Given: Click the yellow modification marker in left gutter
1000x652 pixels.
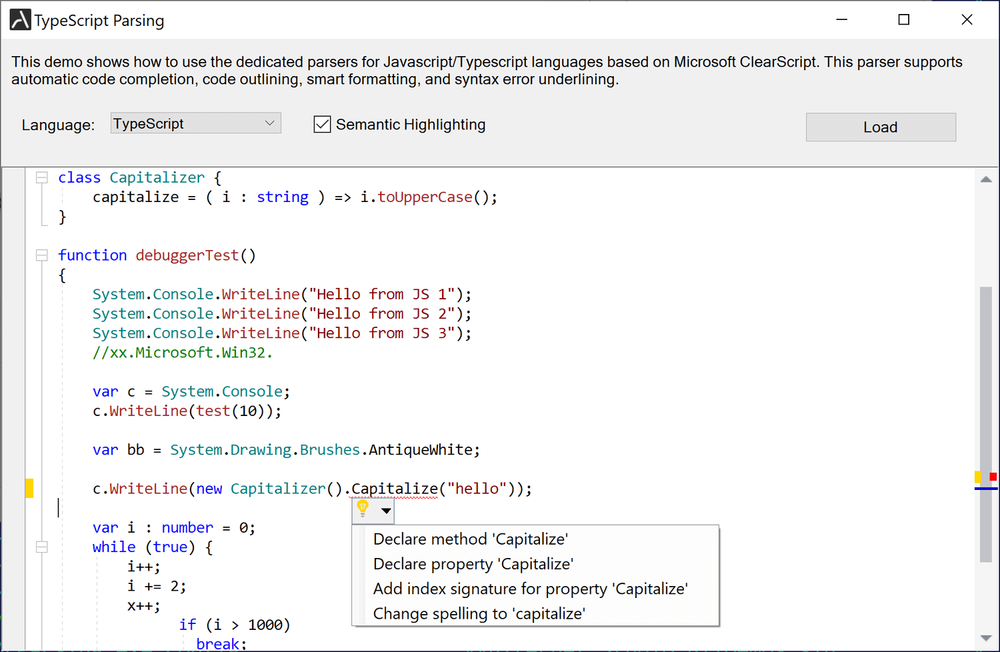Looking at the screenshot, I should click(31, 488).
